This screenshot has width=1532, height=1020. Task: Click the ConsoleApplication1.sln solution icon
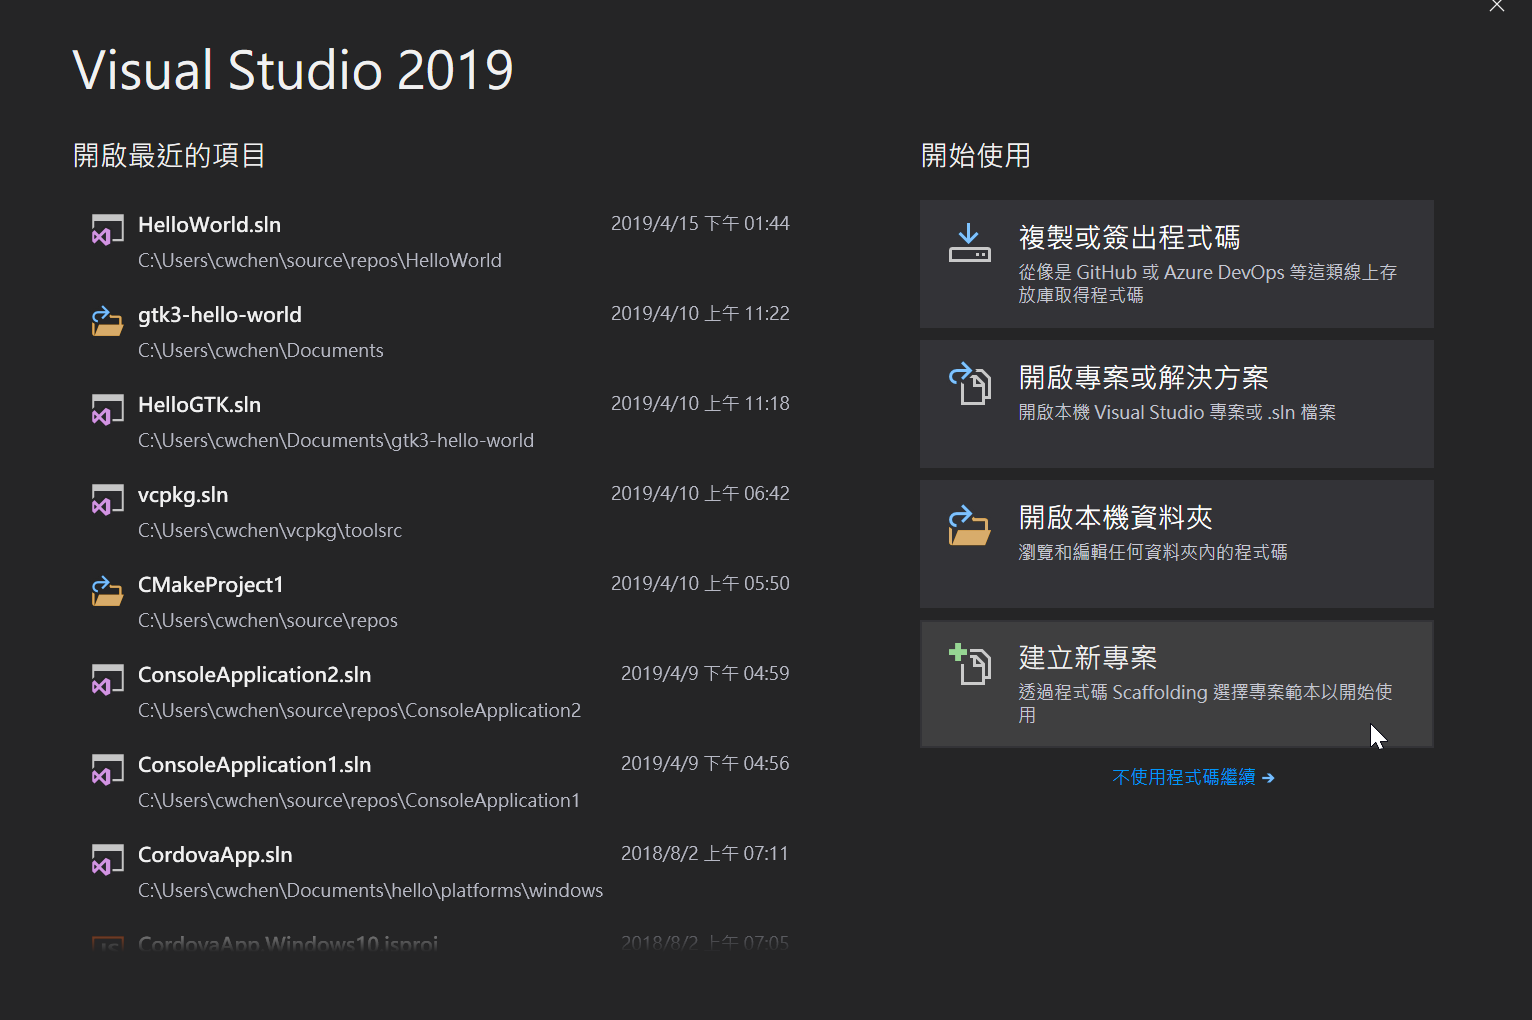click(107, 770)
